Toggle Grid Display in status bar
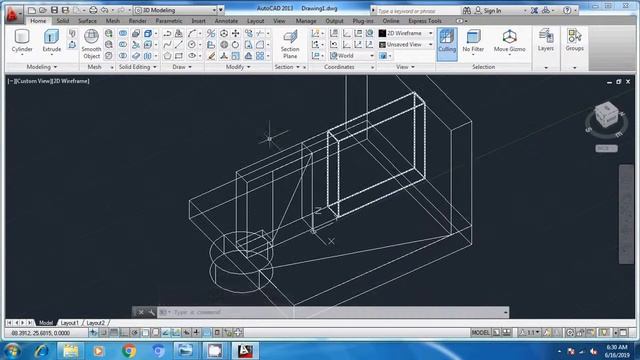 tap(114, 333)
